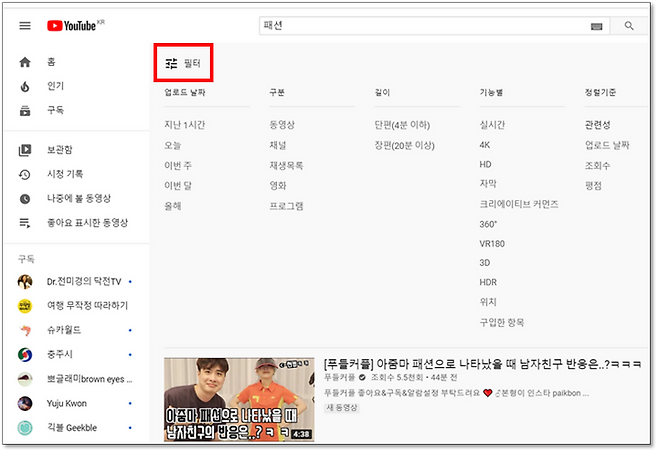The height and width of the screenshot is (452, 658).
Task: Collapse the 필터 filter panel
Action: coord(183,63)
